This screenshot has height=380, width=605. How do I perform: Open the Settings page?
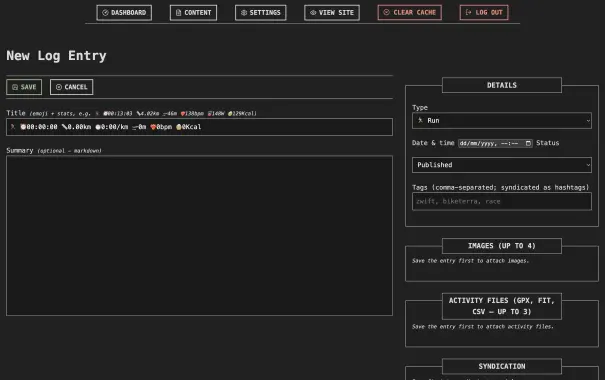(x=260, y=13)
